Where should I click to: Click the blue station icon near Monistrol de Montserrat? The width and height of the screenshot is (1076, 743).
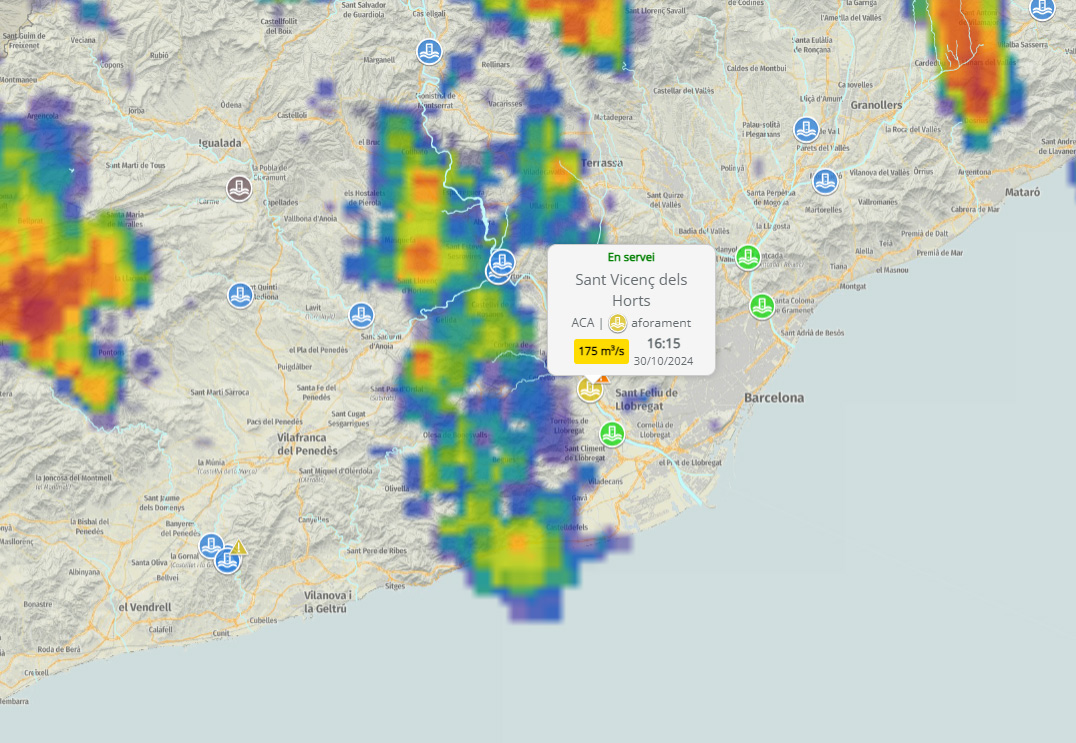point(429,52)
